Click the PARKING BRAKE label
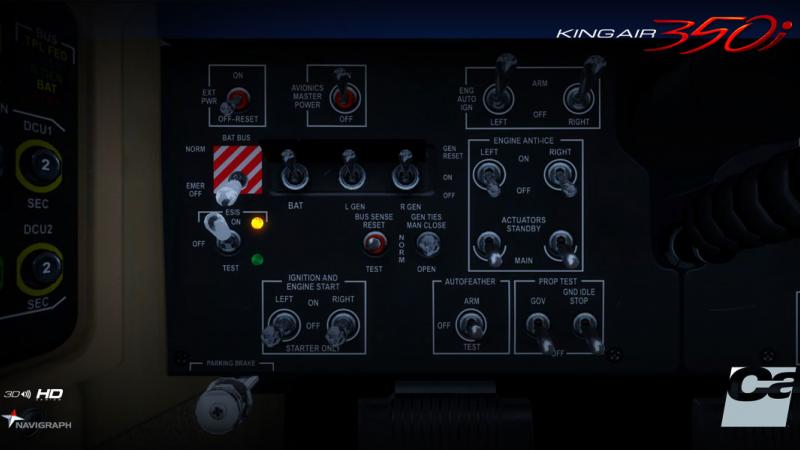 click(x=231, y=363)
